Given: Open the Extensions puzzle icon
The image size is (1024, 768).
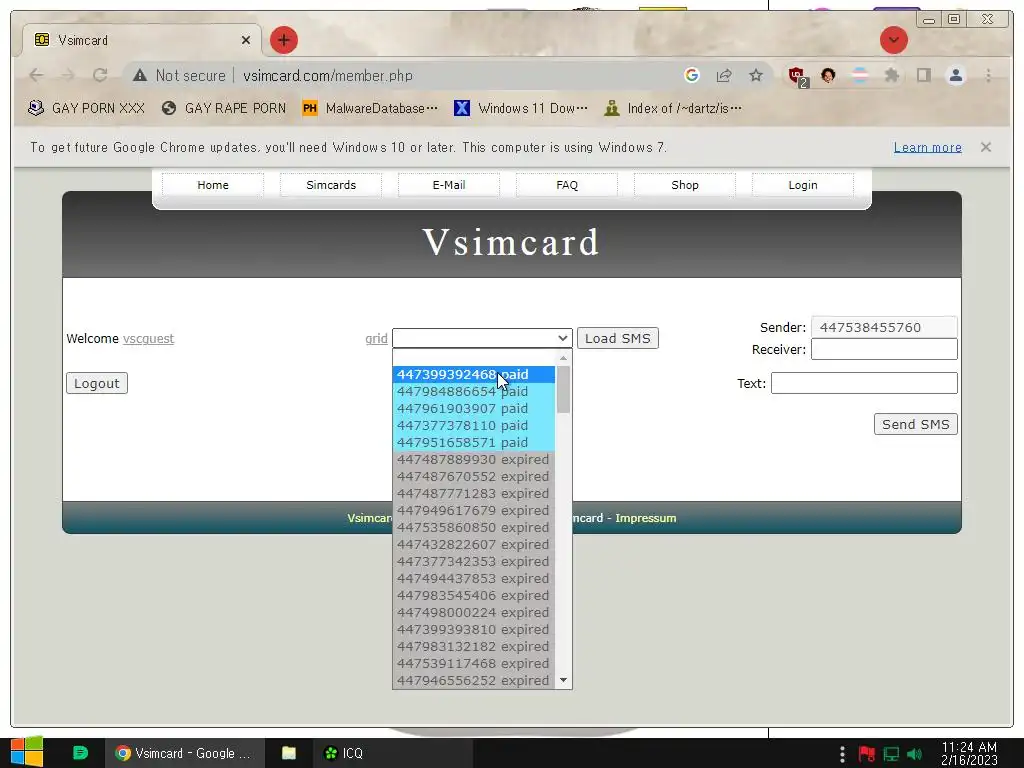Looking at the screenshot, I should click(x=891, y=76).
